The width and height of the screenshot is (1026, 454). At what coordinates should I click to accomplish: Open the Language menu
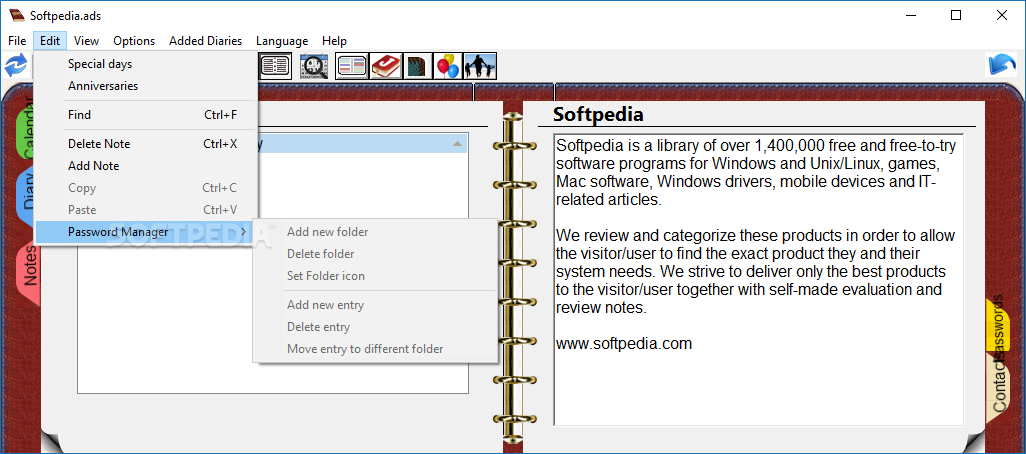pyautogui.click(x=282, y=41)
